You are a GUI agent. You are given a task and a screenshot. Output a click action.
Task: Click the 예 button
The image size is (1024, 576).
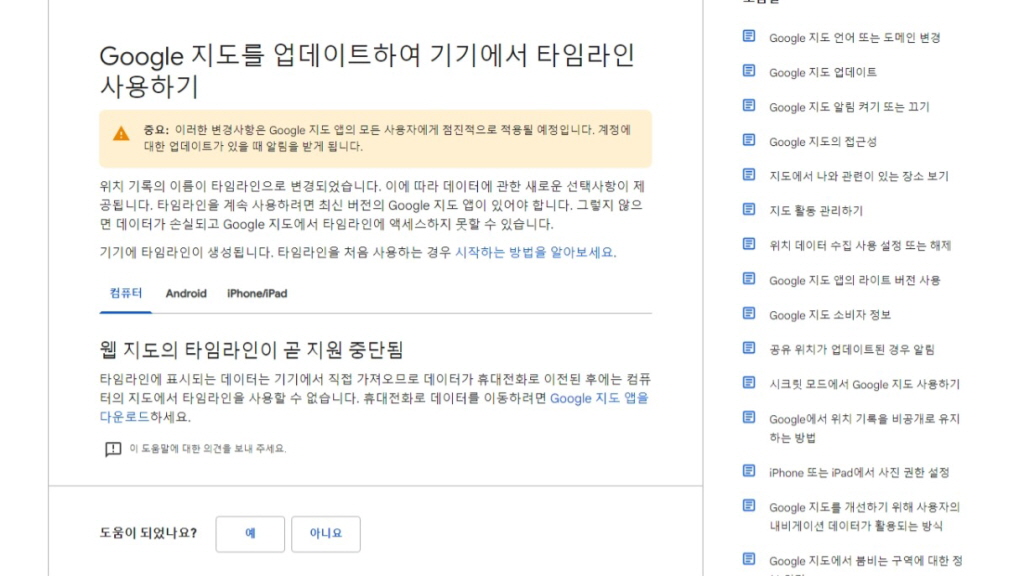click(x=250, y=534)
